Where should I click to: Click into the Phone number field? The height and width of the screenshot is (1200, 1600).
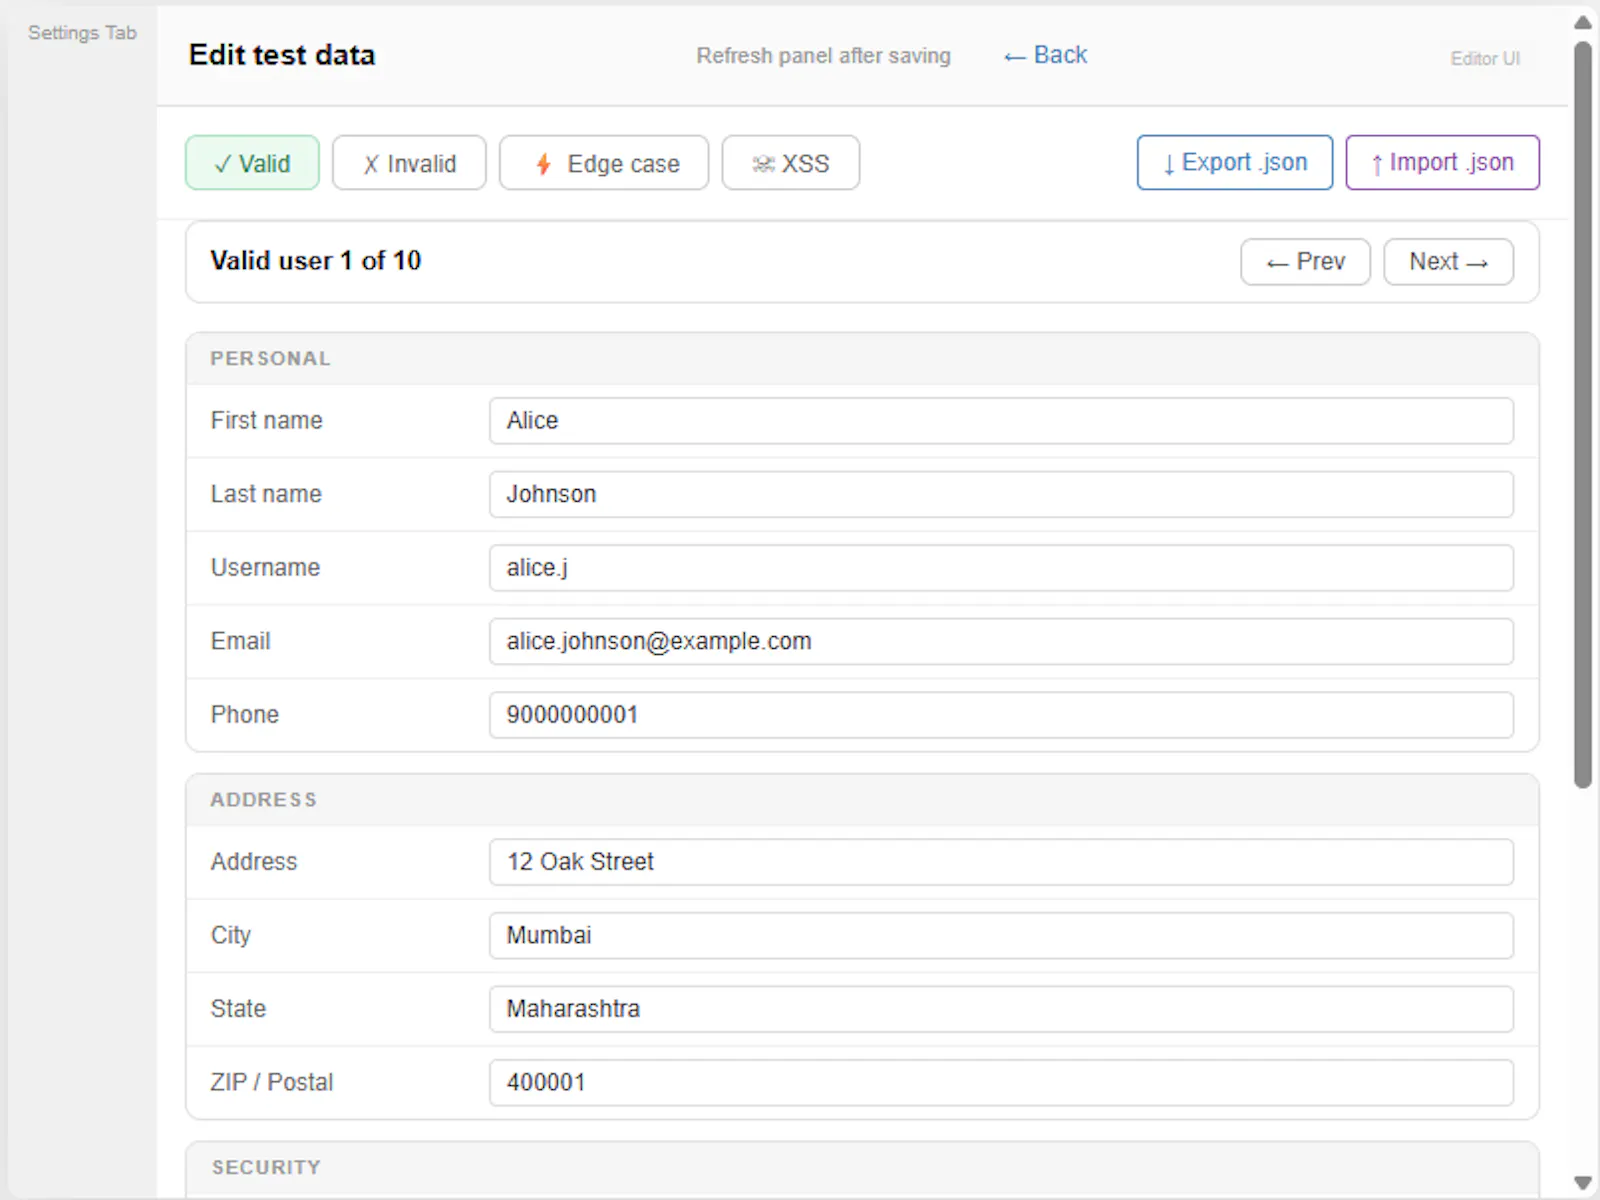[1001, 715]
